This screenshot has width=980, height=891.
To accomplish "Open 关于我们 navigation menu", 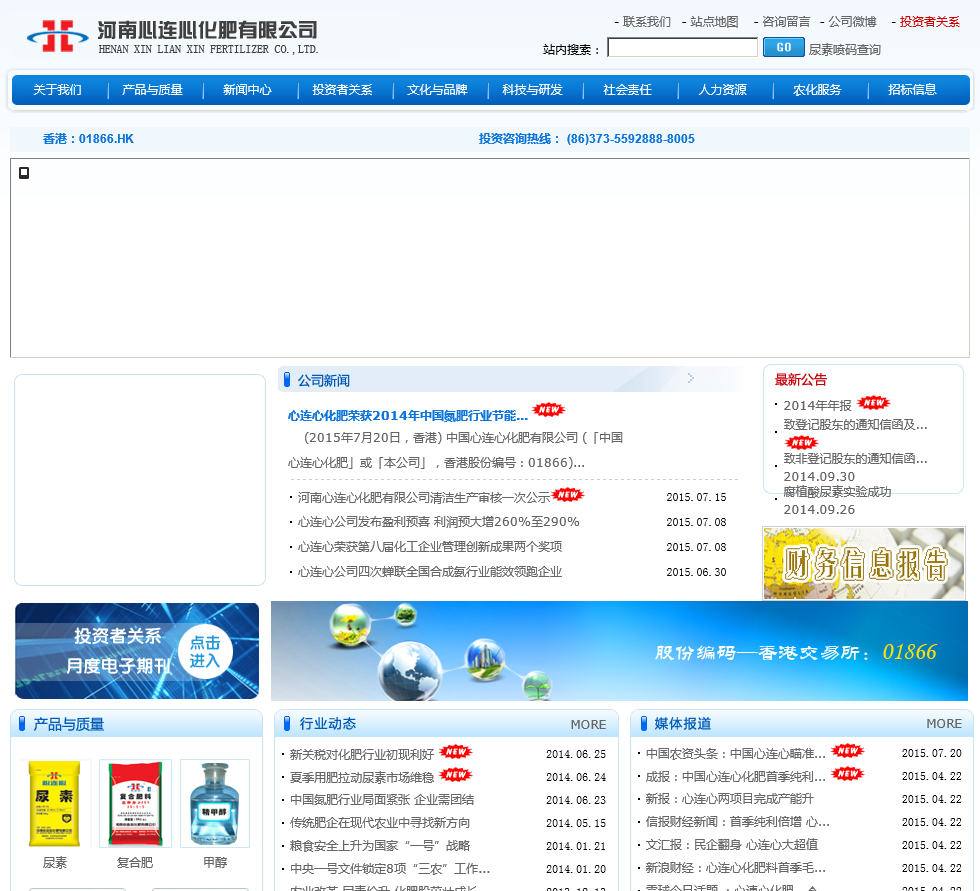I will (x=58, y=90).
